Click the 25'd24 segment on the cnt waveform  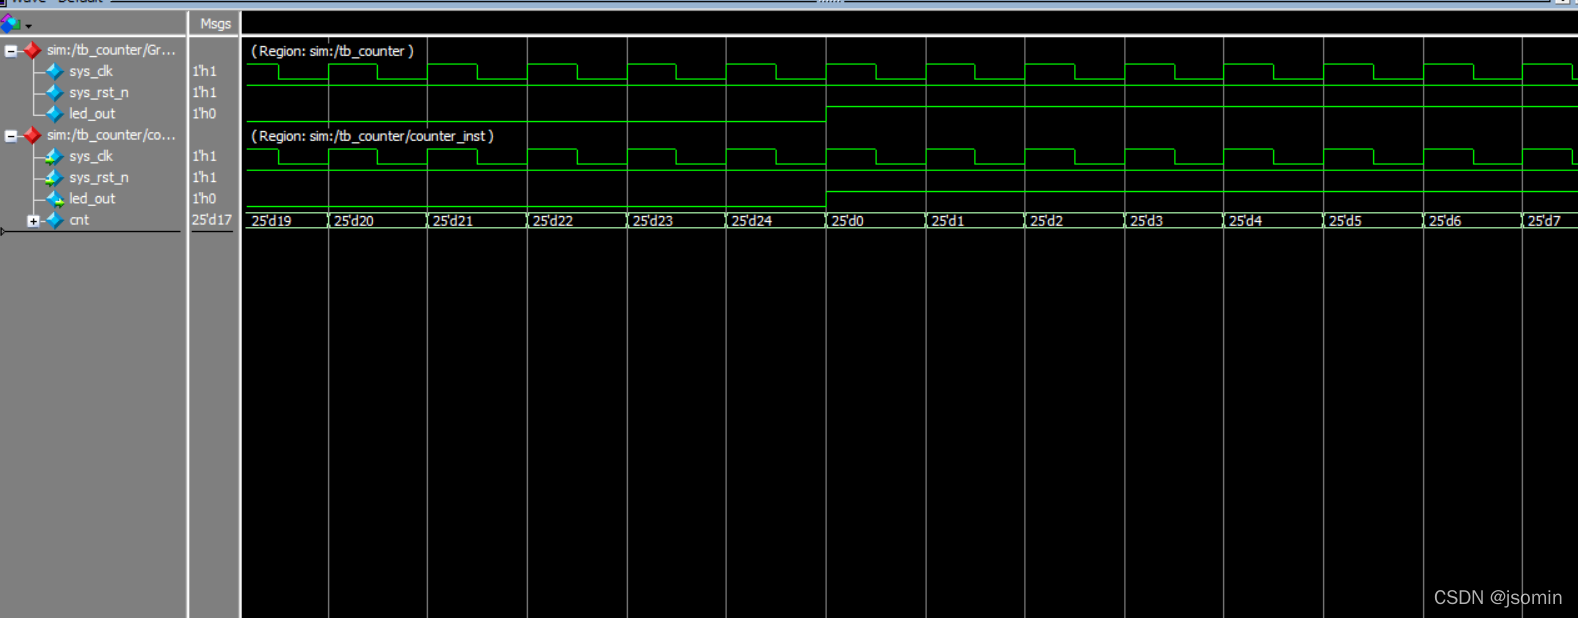tap(775, 220)
